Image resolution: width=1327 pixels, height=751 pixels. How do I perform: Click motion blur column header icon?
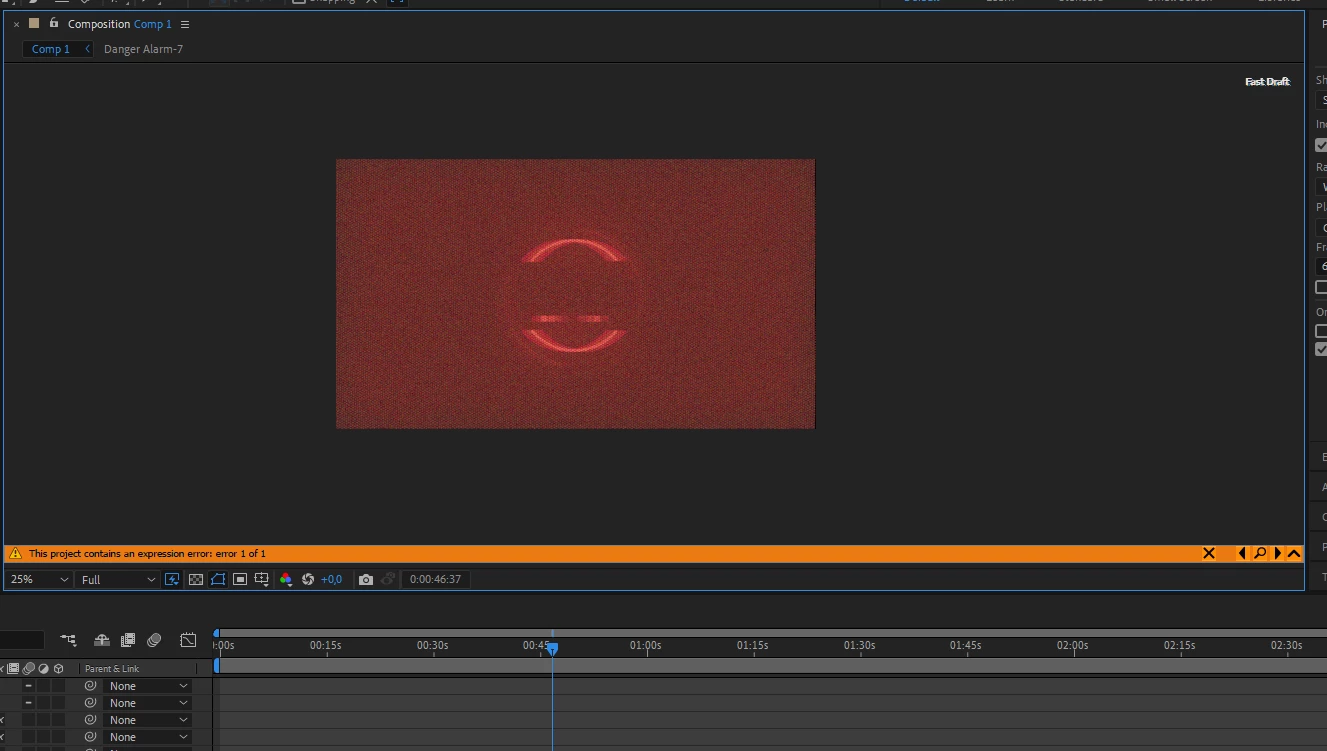click(x=29, y=669)
